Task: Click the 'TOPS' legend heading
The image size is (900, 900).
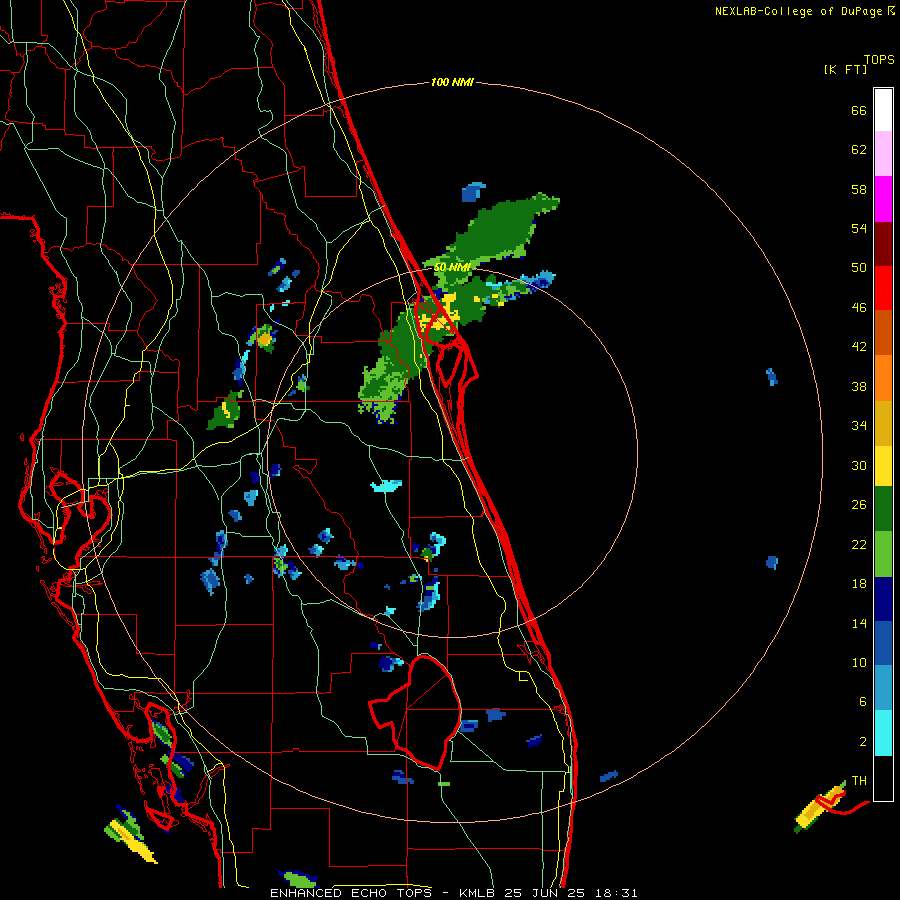Action: [879, 60]
